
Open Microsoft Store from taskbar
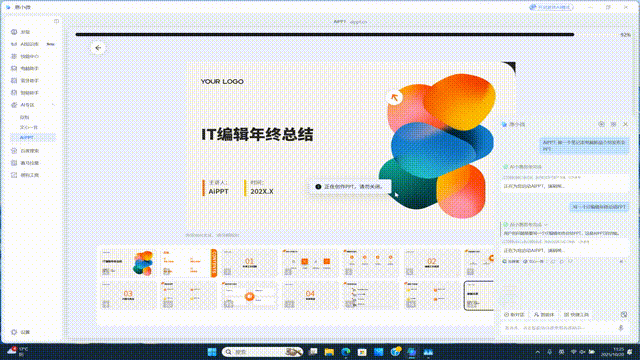(362, 351)
